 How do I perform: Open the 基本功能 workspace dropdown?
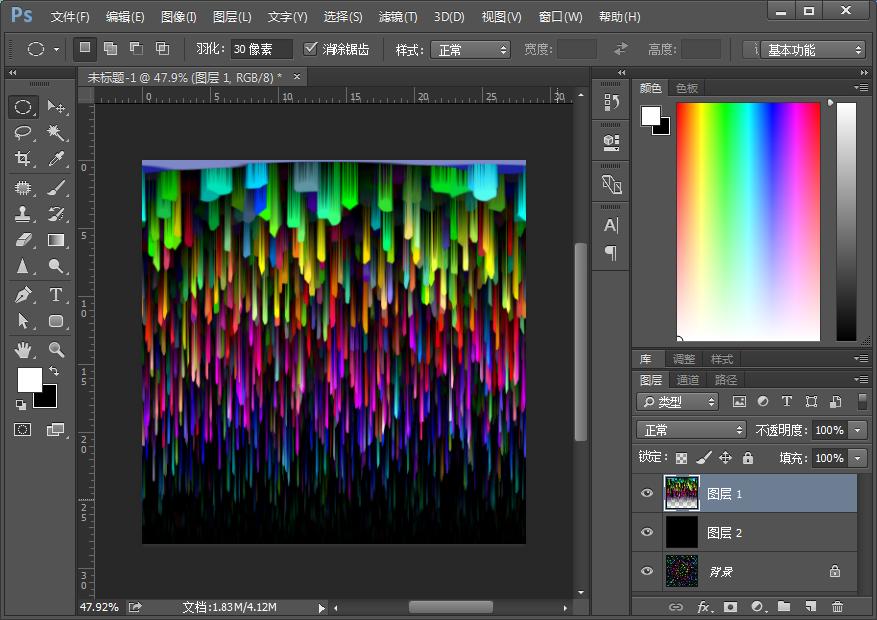(x=812, y=49)
